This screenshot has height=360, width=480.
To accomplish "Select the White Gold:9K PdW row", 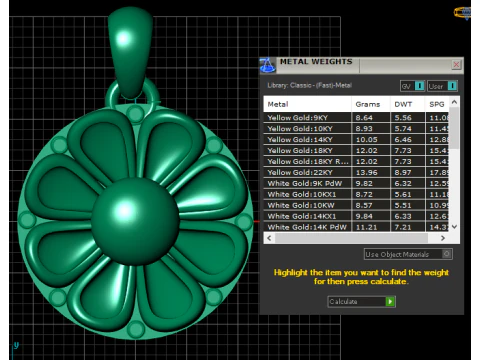I will click(x=356, y=183).
